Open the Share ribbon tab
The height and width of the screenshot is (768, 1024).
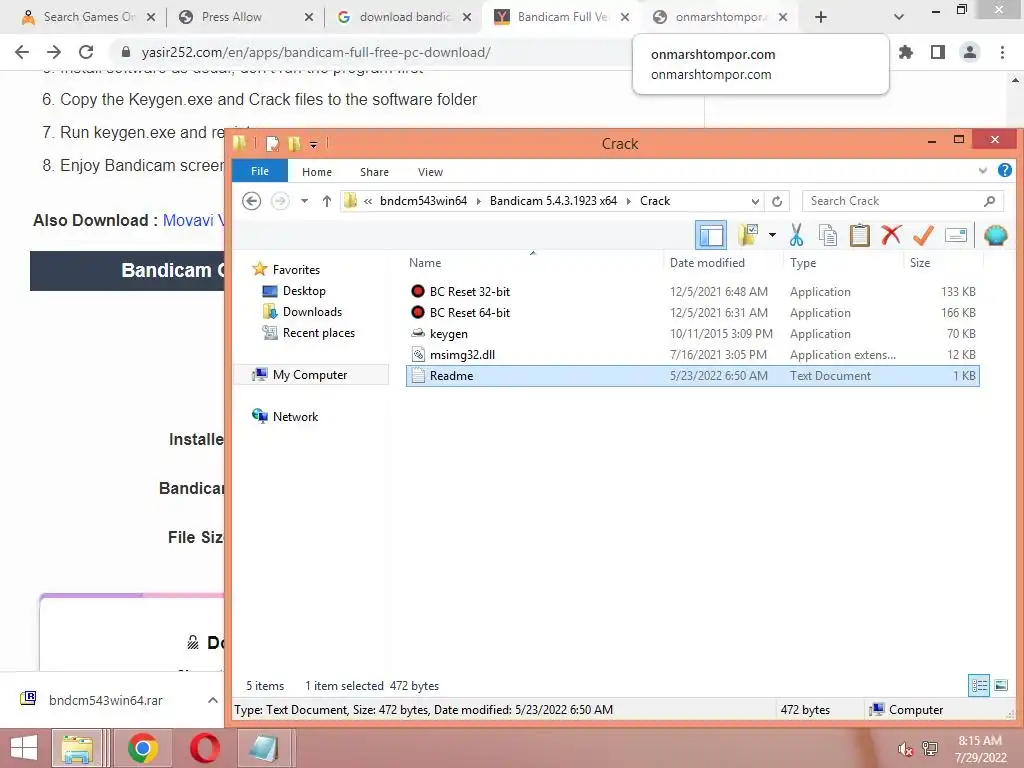pyautogui.click(x=374, y=172)
